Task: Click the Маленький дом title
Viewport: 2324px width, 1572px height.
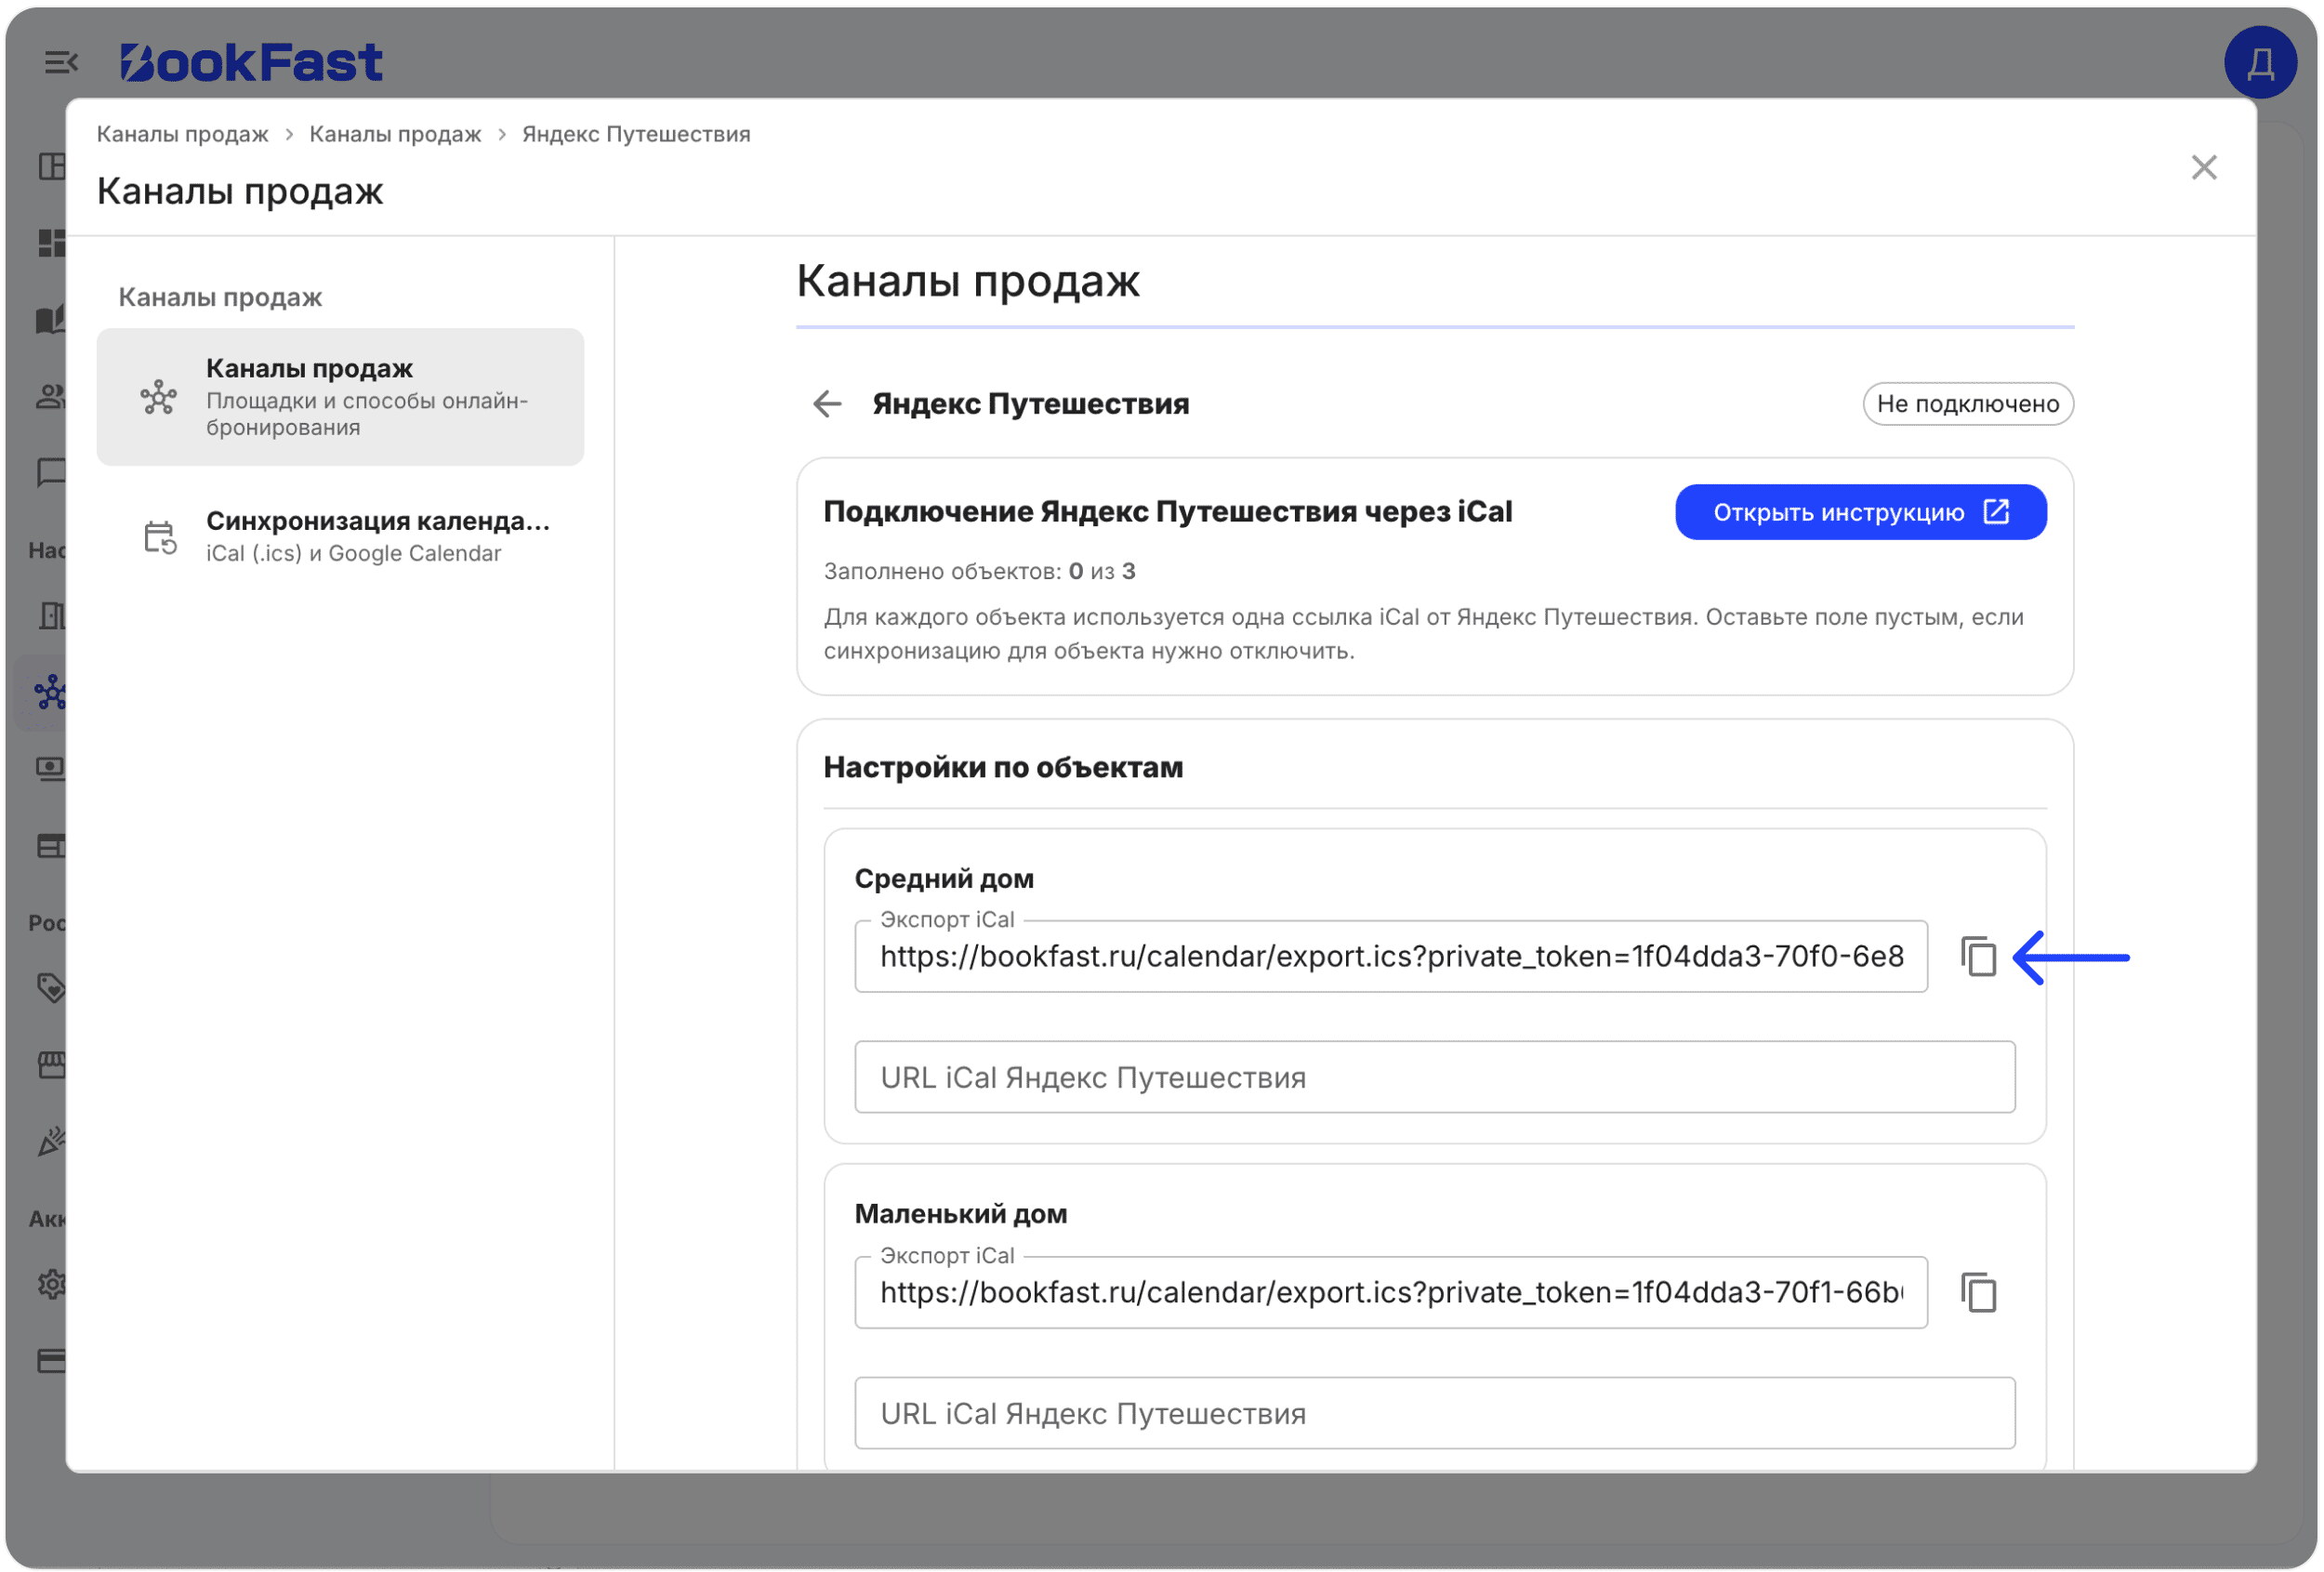Action: point(961,1214)
